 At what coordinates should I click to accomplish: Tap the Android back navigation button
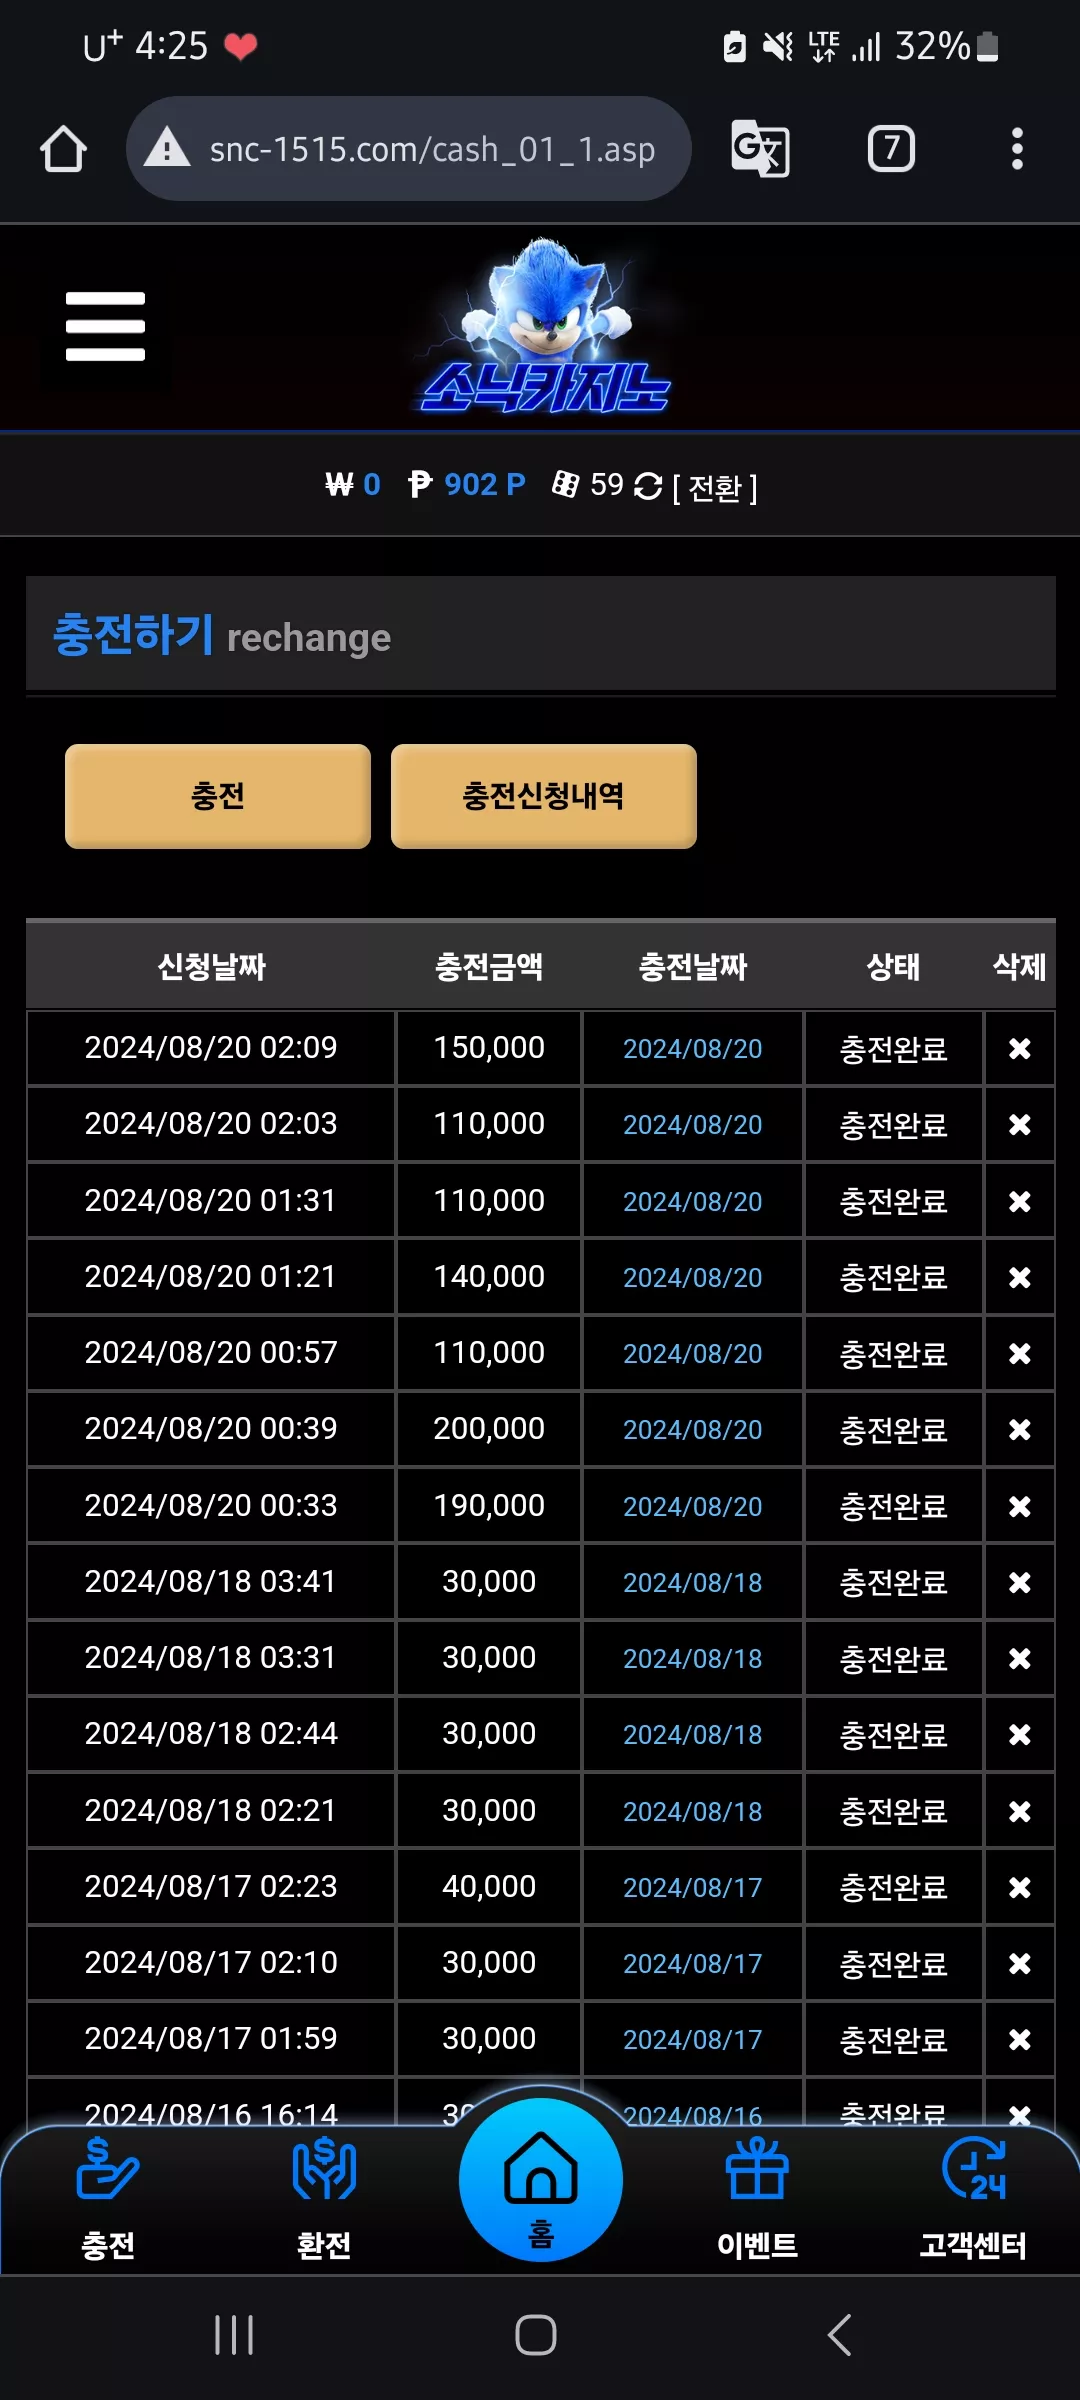[x=840, y=2335]
